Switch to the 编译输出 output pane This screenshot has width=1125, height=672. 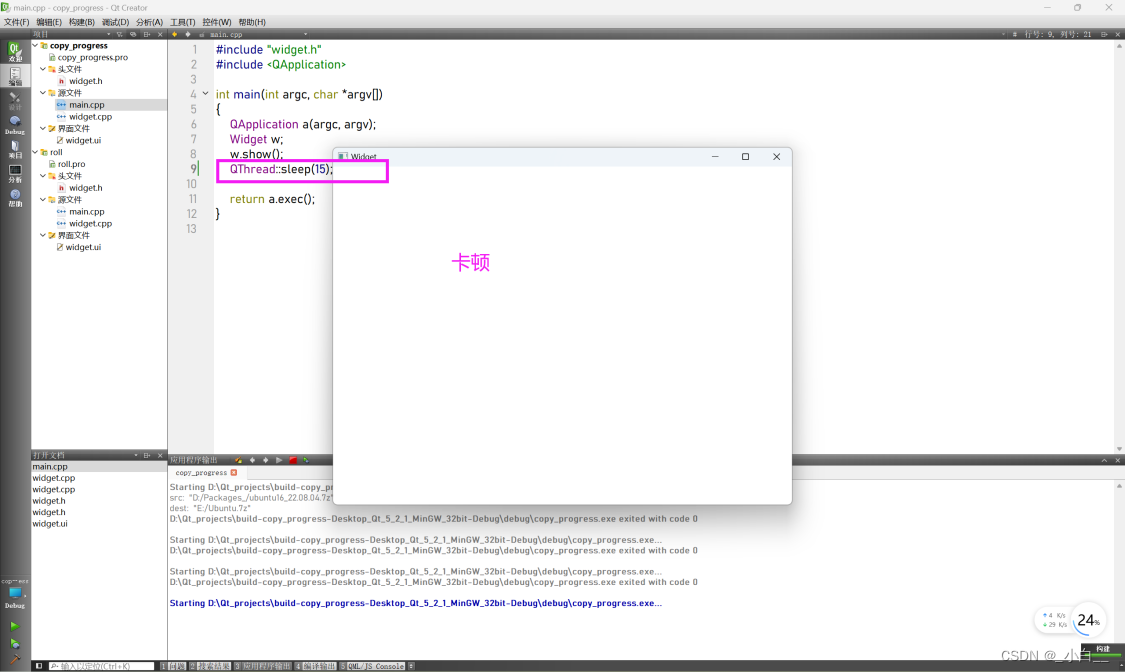coord(315,666)
